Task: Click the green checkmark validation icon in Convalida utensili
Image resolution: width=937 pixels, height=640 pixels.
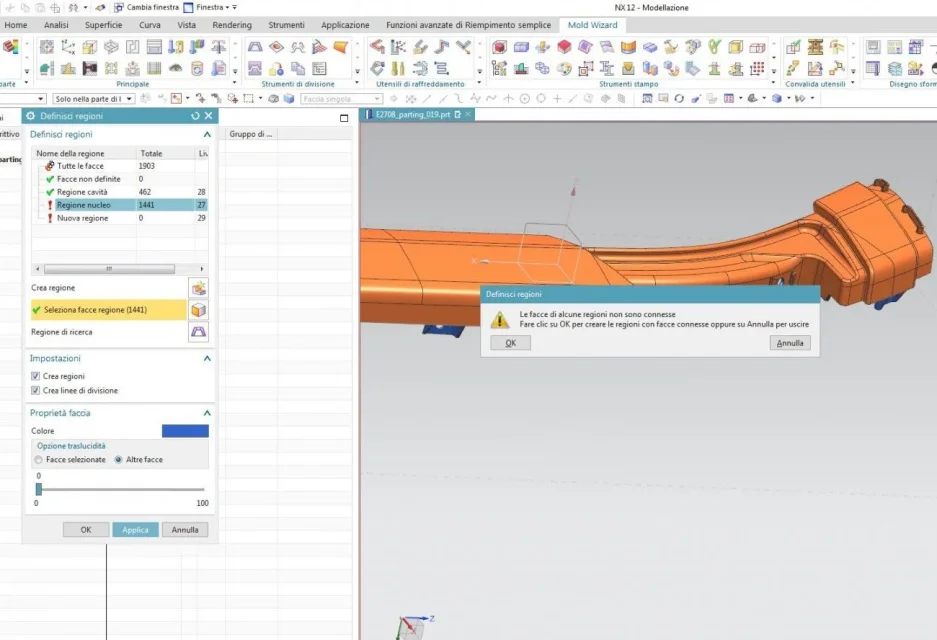Action: tap(793, 47)
